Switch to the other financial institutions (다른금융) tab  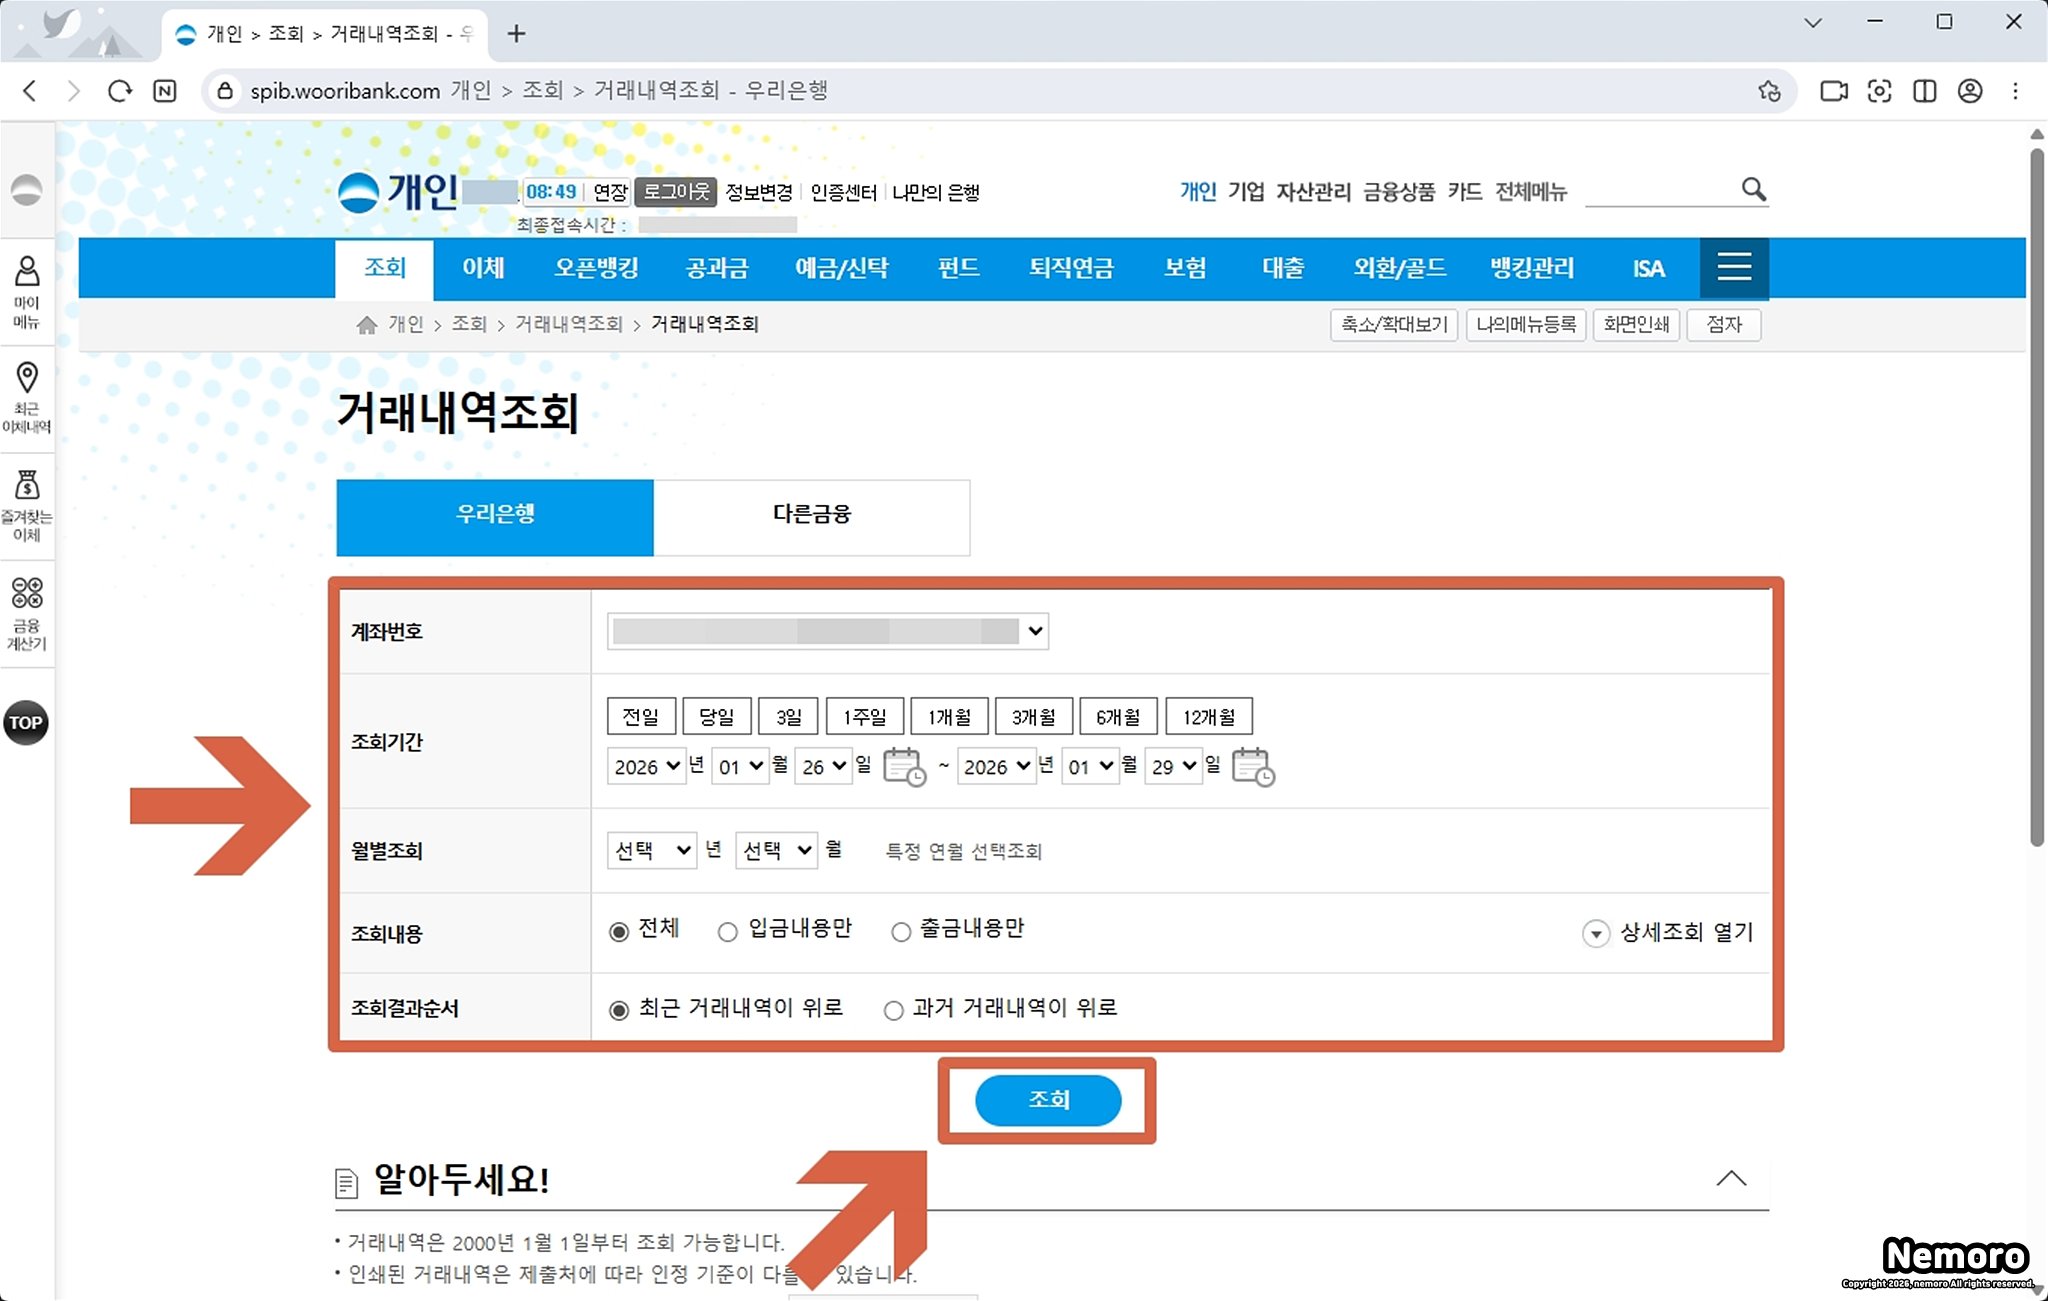(x=811, y=515)
